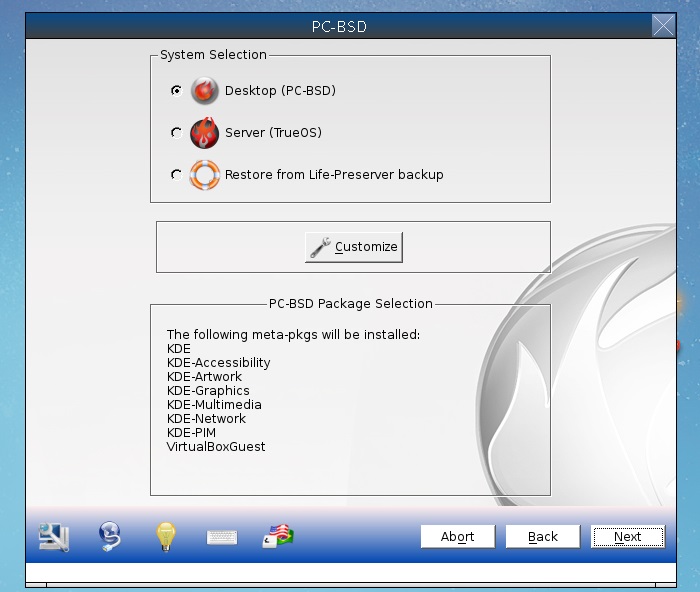700x592 pixels.
Task: Choose the Server (TrueOS) radio option
Action: tap(176, 133)
